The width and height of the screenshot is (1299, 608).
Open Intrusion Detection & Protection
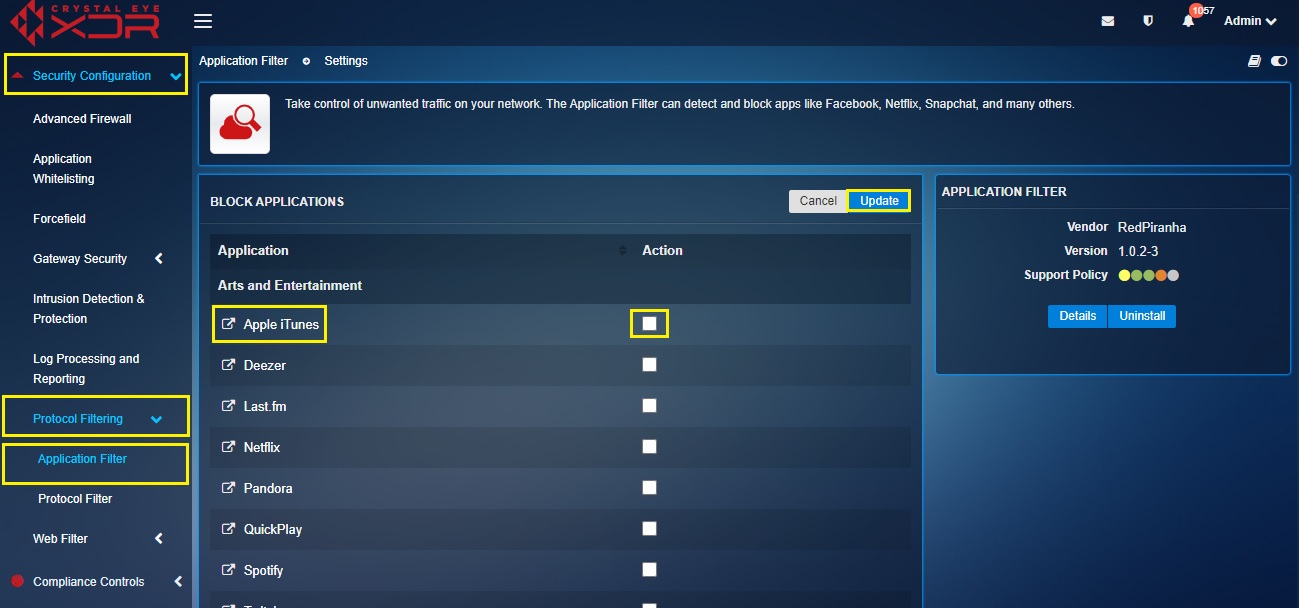pyautogui.click(x=89, y=309)
